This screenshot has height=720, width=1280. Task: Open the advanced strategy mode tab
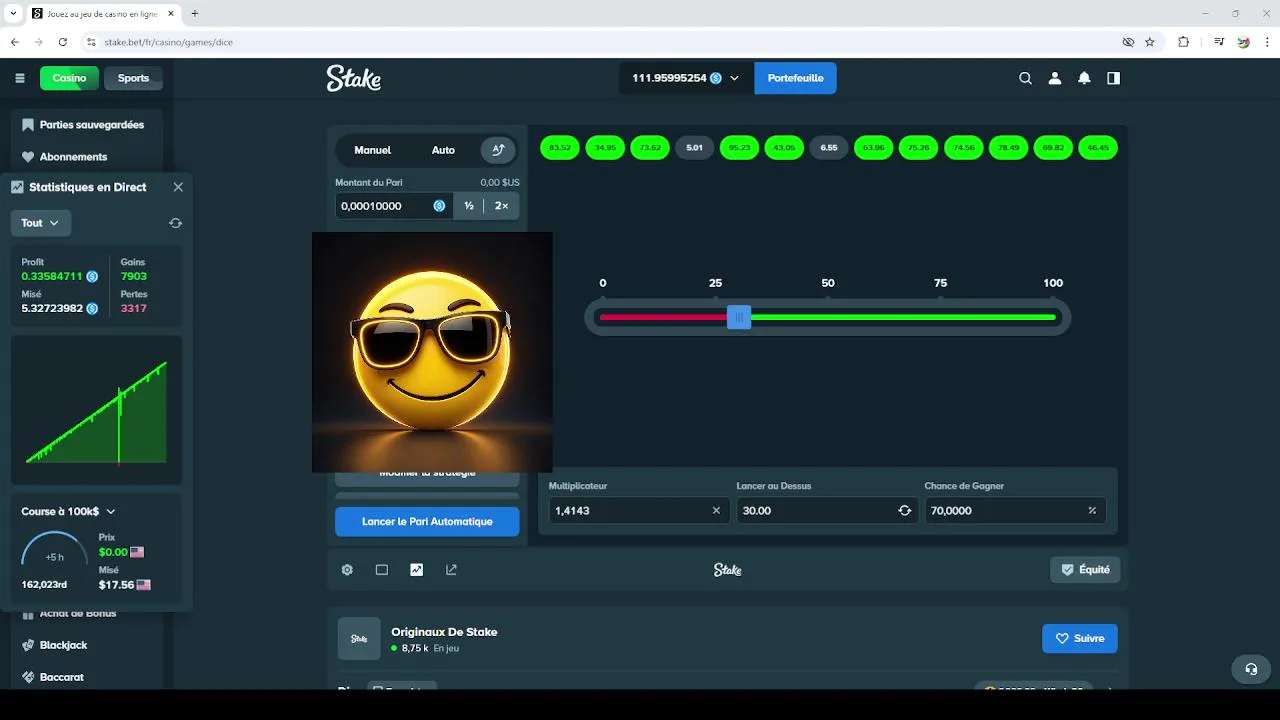pos(498,150)
